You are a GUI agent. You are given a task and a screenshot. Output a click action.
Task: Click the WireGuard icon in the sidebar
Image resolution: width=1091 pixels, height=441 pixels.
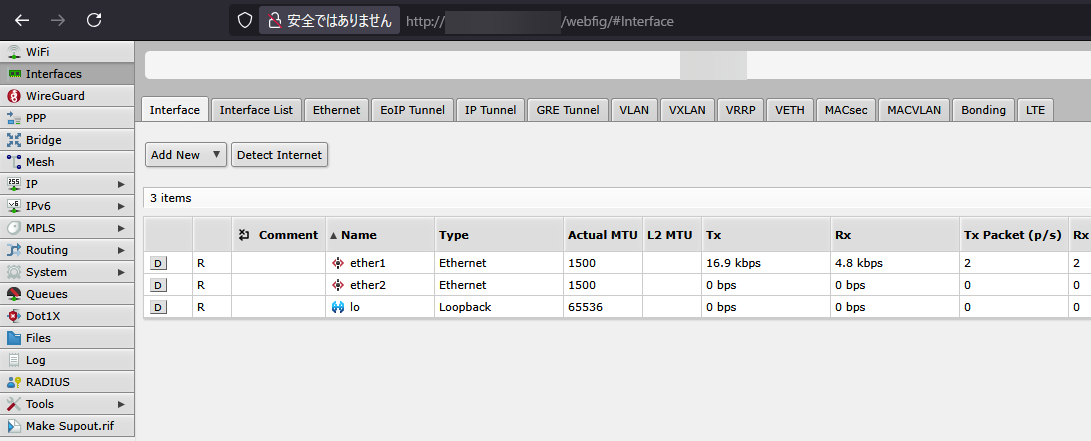tap(15, 96)
